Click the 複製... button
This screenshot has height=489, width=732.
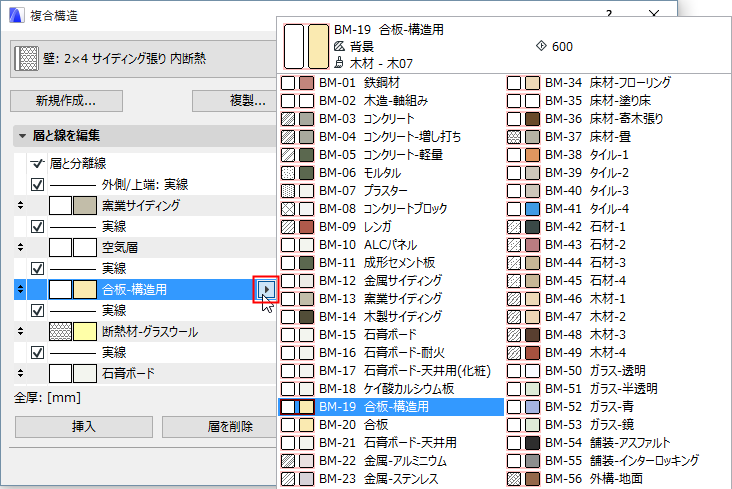(x=236, y=100)
